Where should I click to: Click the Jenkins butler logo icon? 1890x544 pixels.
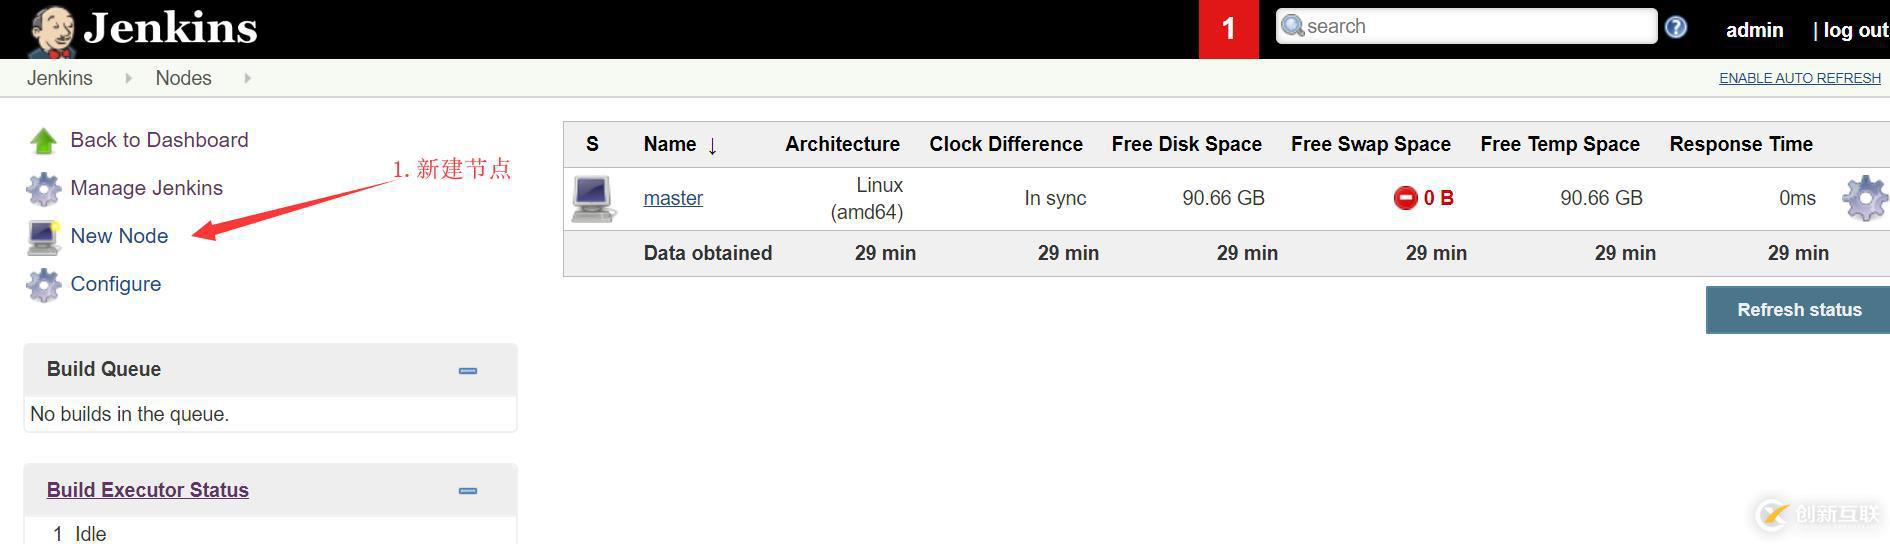coord(52,30)
